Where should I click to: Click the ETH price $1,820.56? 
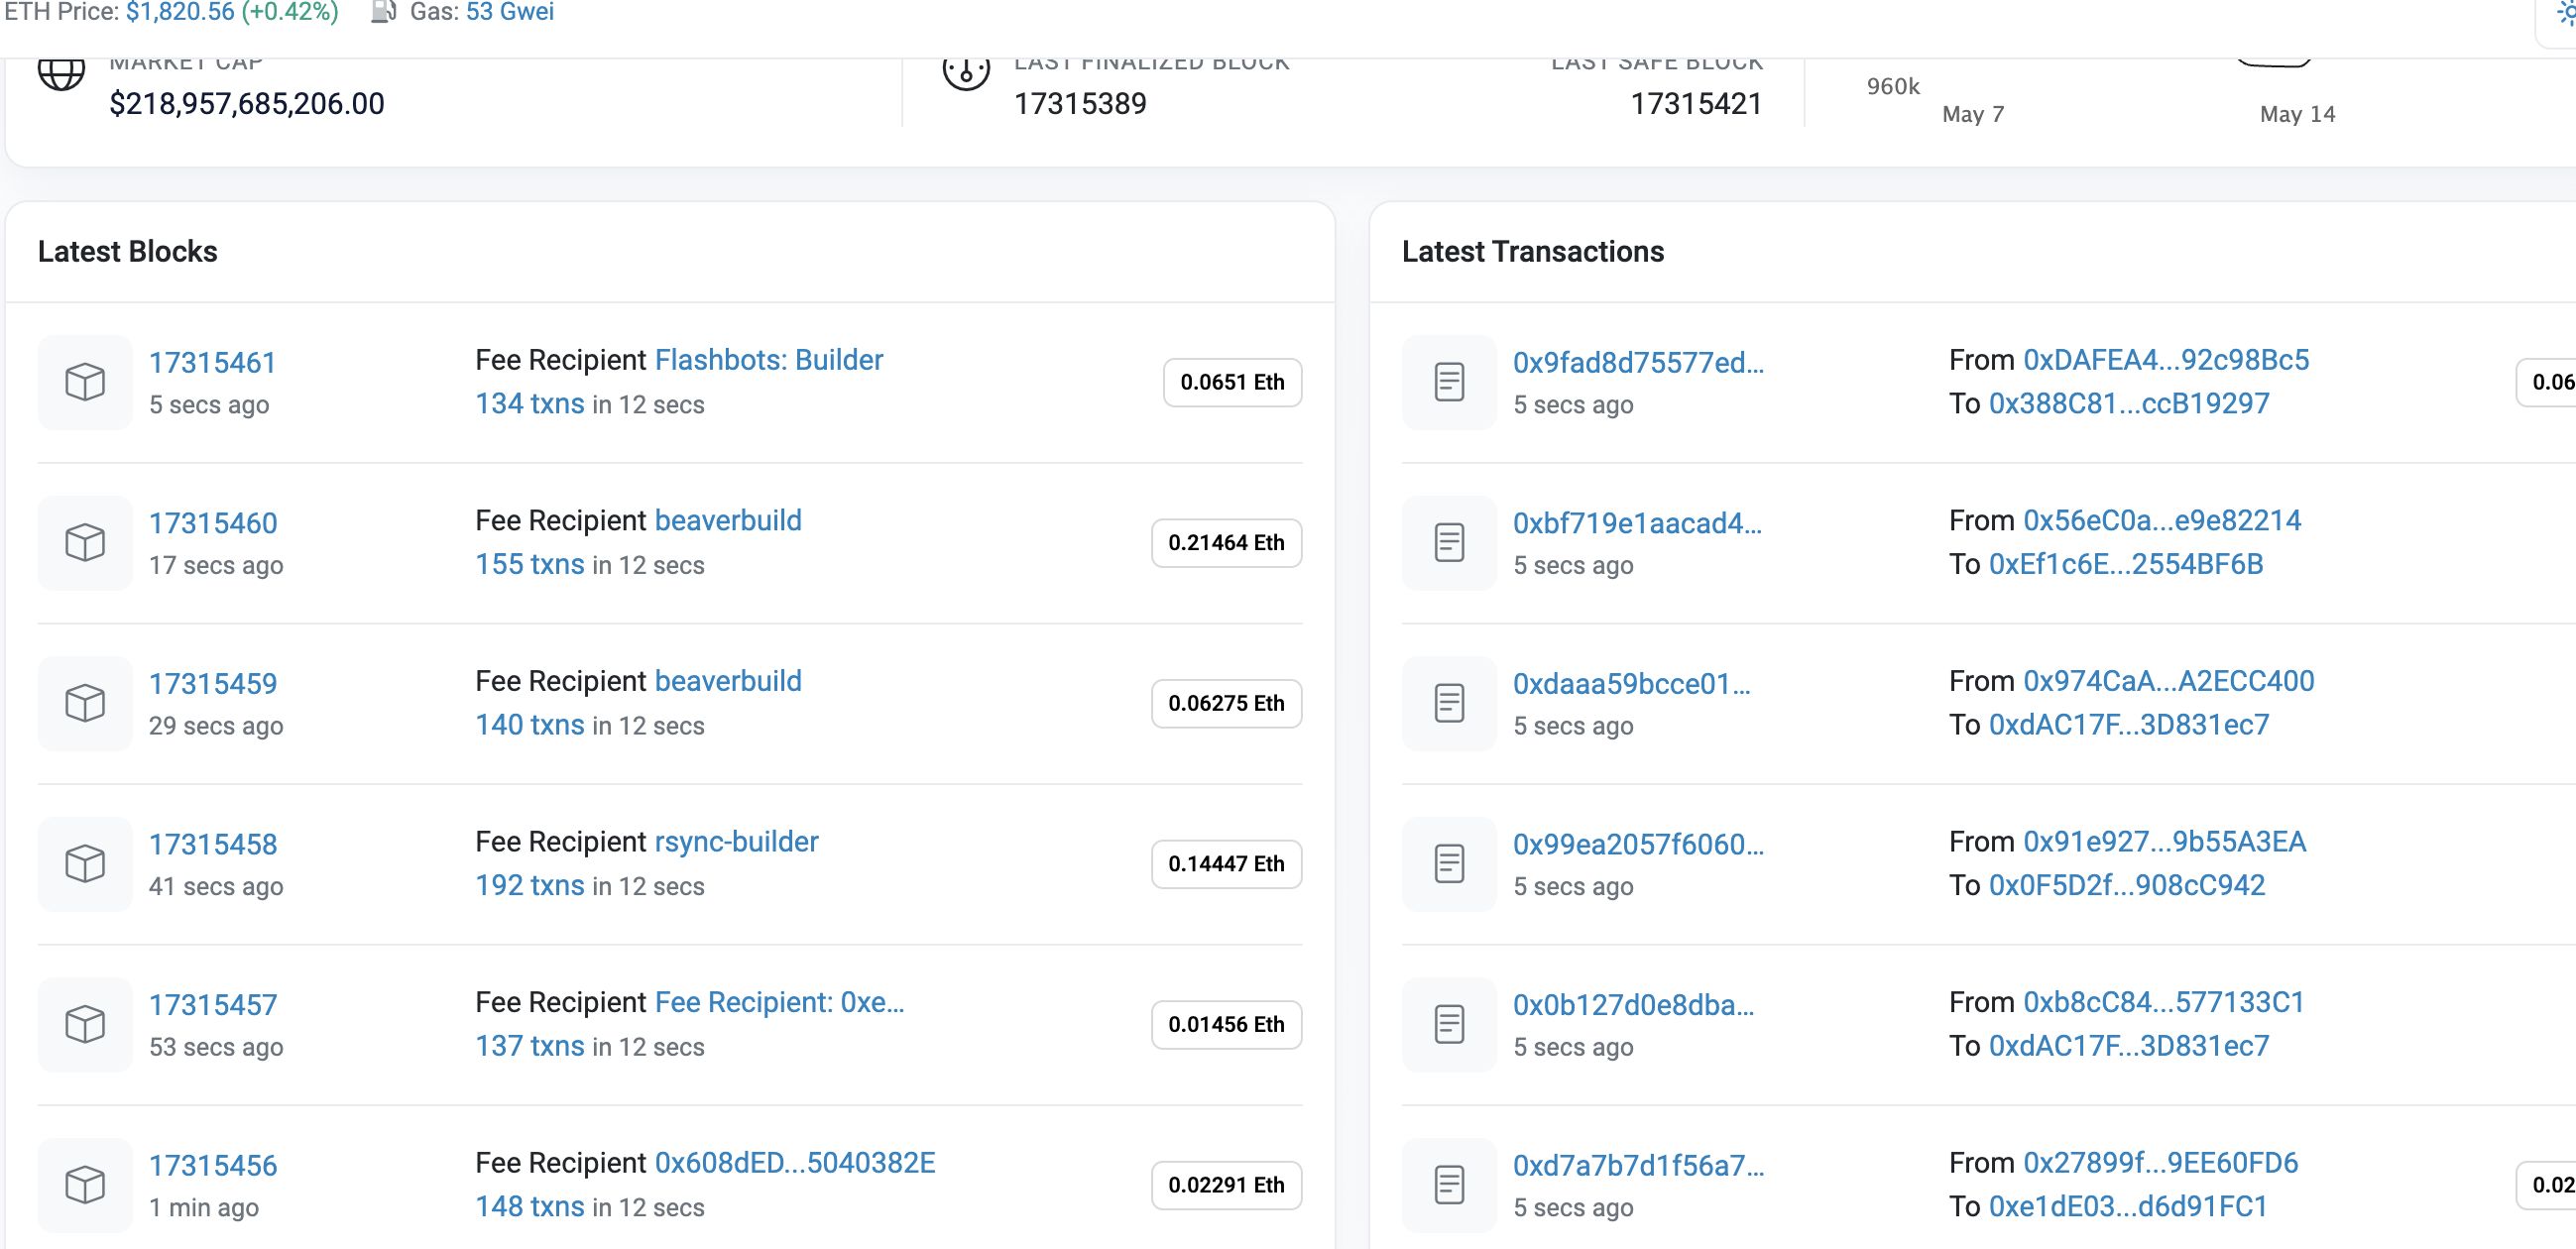pyautogui.click(x=179, y=12)
